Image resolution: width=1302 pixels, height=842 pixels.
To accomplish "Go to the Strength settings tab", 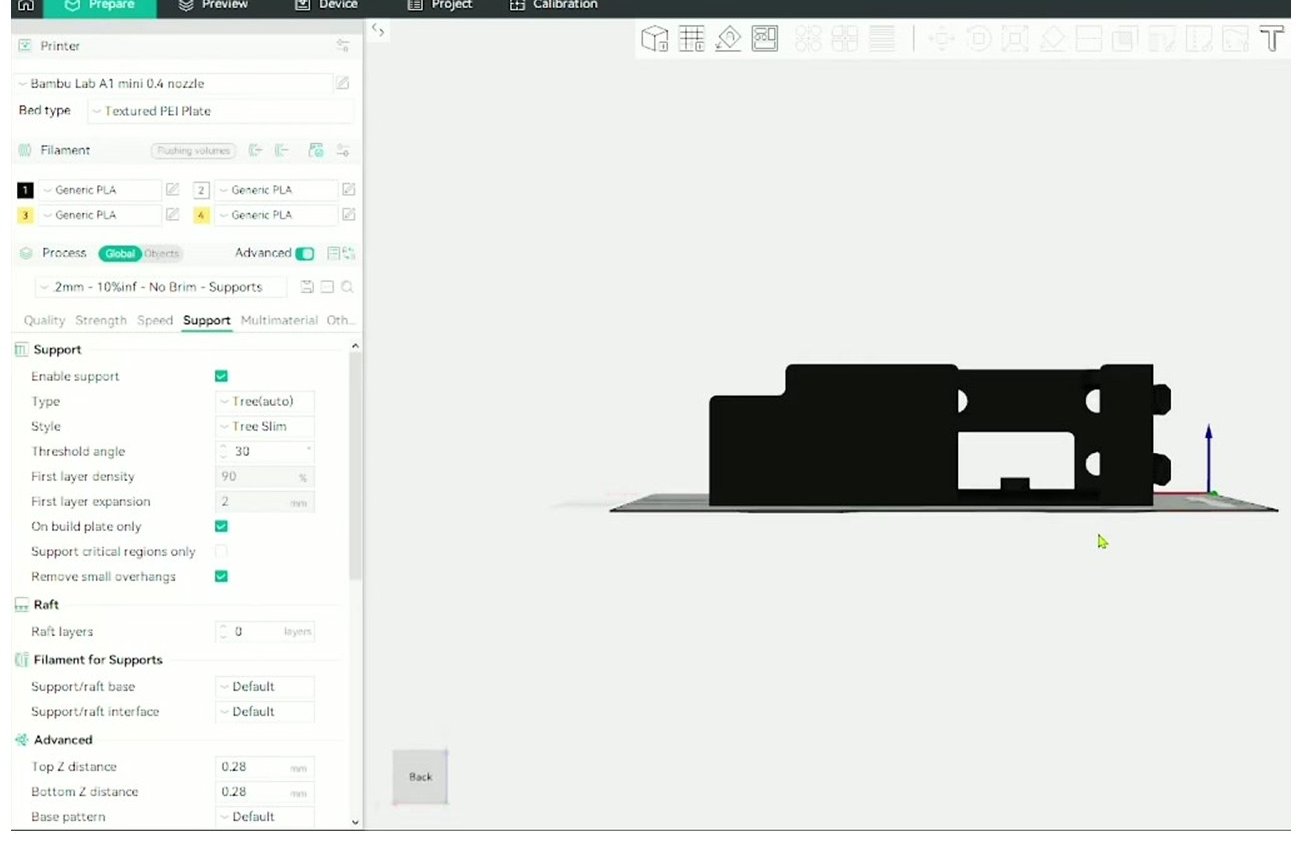I will (101, 321).
